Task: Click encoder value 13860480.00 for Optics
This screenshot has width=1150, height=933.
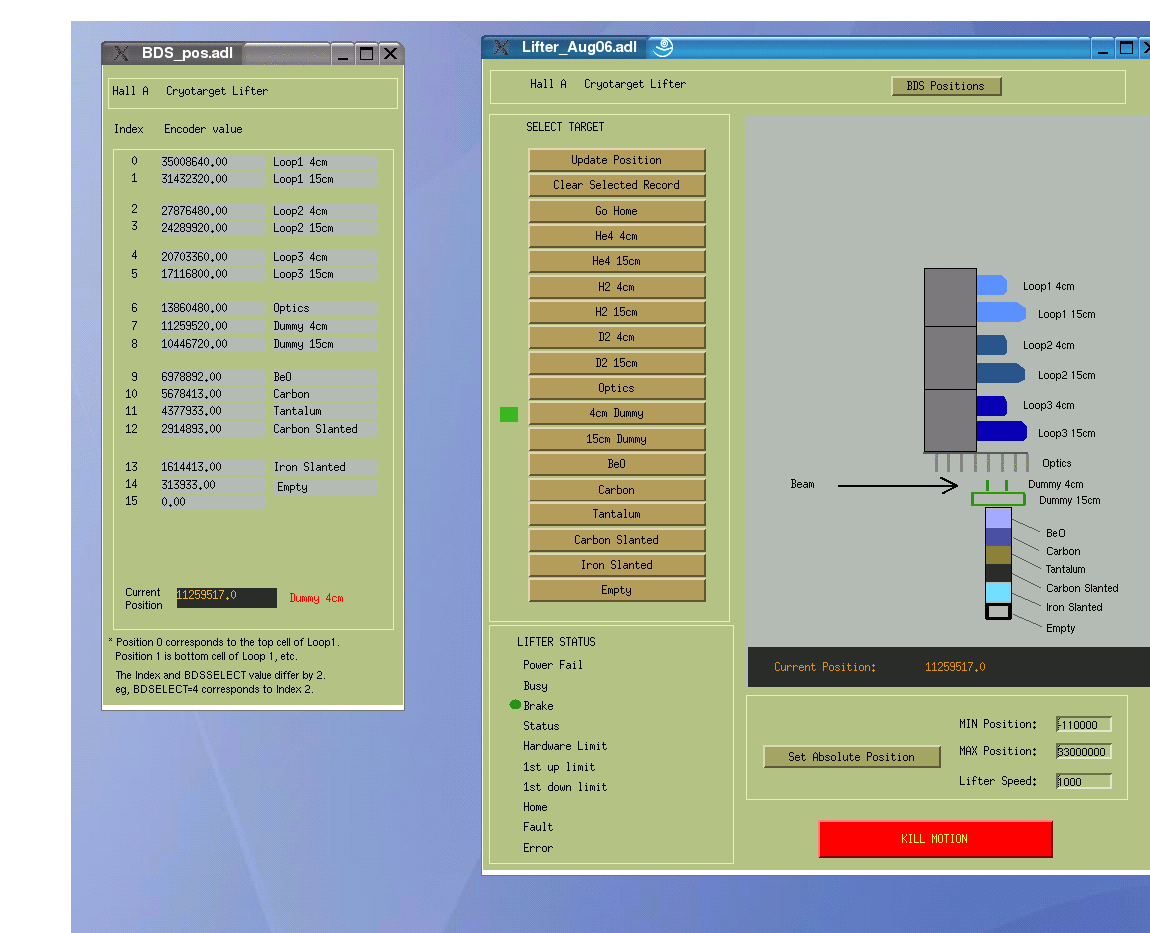Action: click(x=211, y=308)
